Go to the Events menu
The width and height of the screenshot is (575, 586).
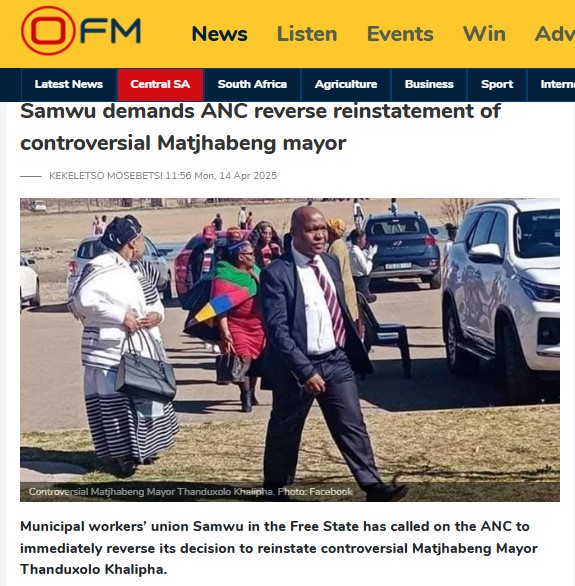[400, 34]
